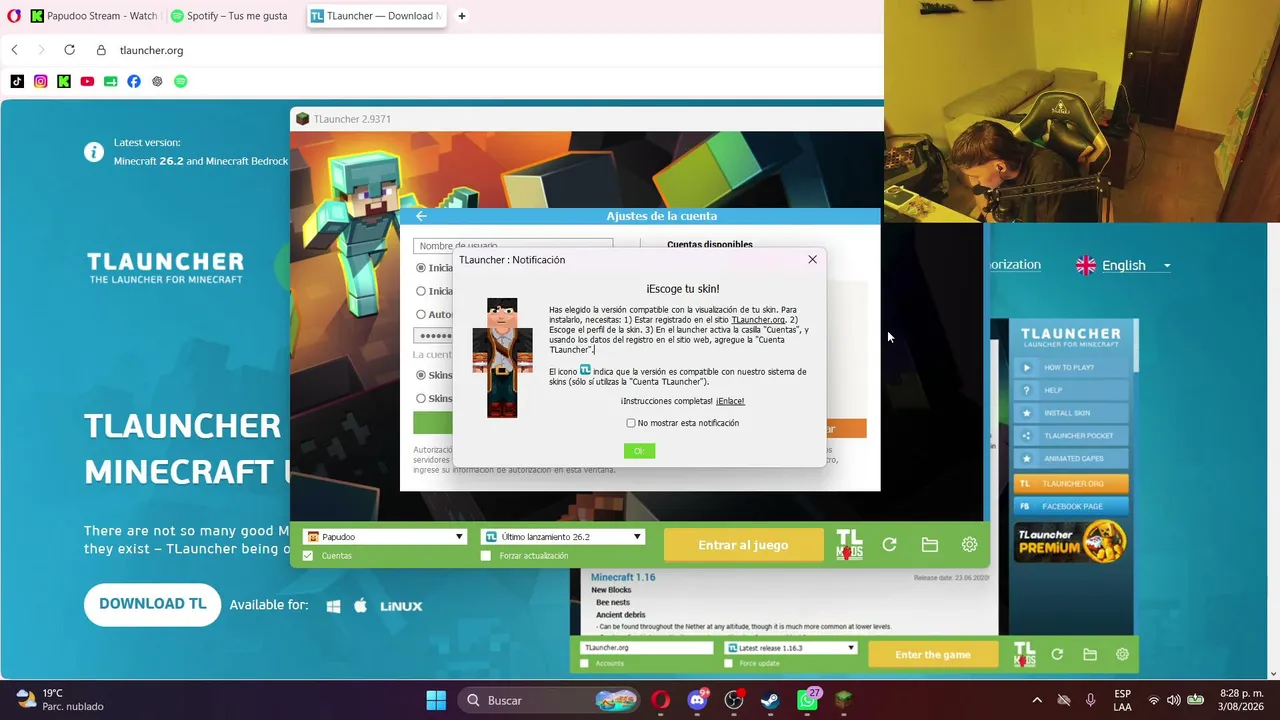Open the English language dropdown
The height and width of the screenshot is (720, 1280).
pyautogui.click(x=1124, y=265)
